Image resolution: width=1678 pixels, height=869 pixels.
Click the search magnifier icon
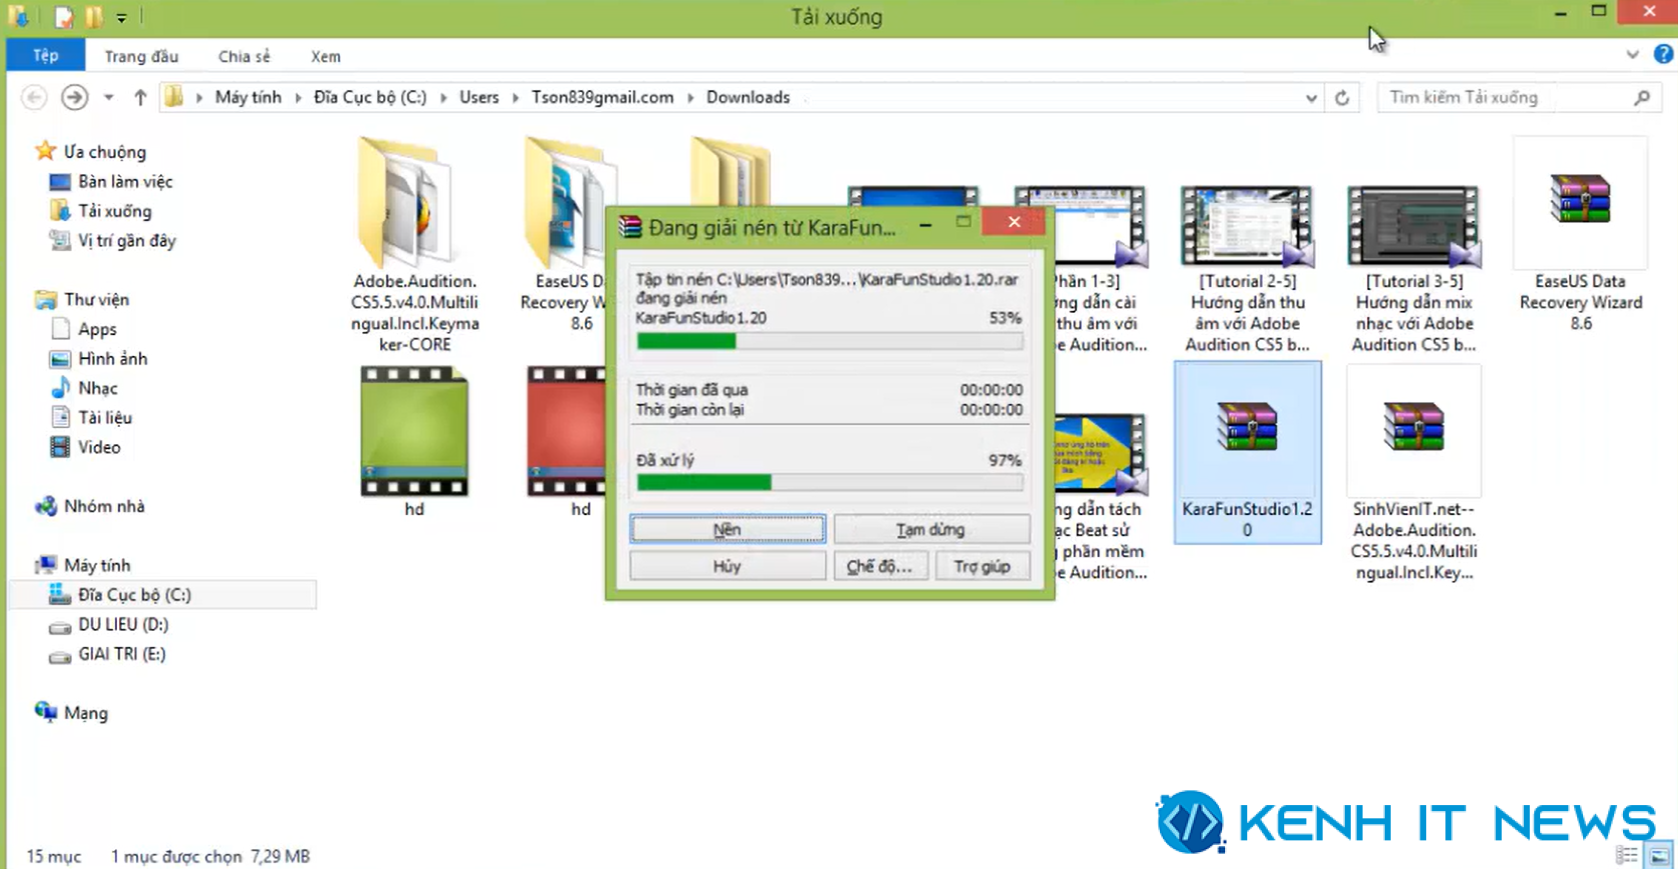coord(1642,97)
